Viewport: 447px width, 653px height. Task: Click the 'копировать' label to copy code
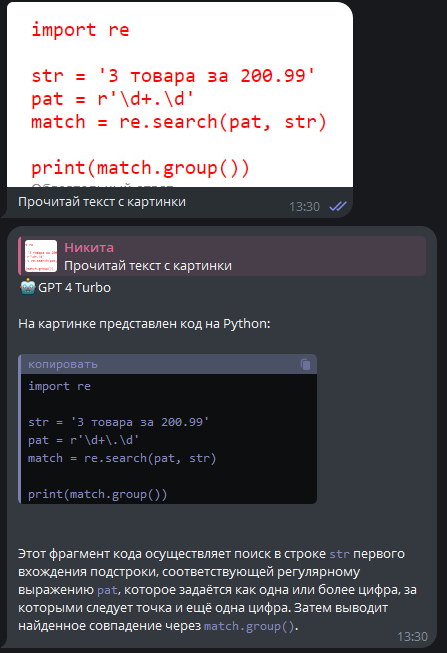tap(63, 364)
